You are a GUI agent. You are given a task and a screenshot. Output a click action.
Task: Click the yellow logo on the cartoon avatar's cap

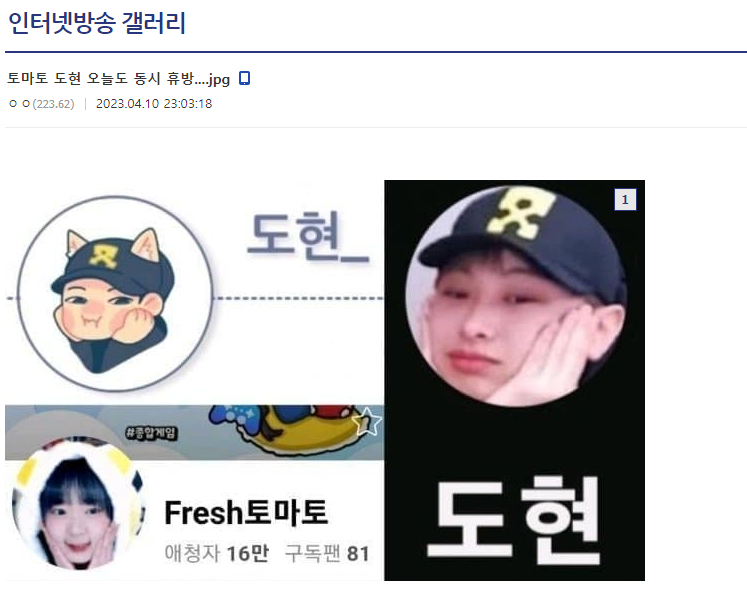coord(103,256)
